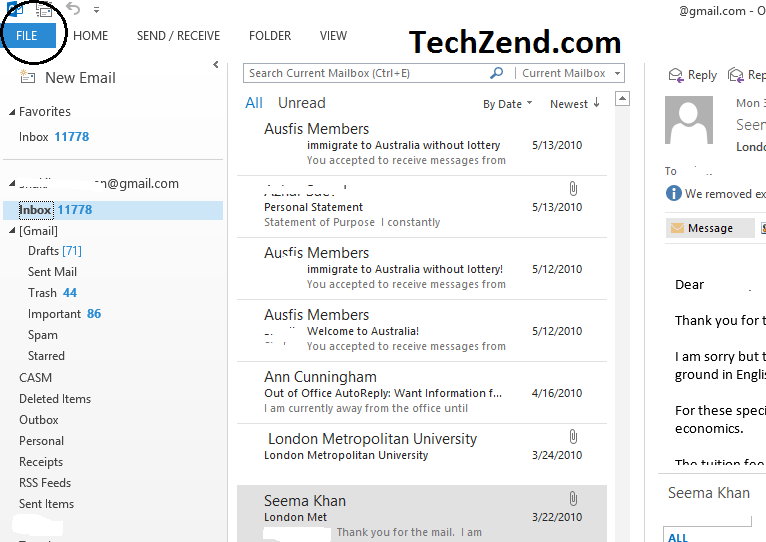Toggle Newest sort order arrow
Viewport: 766px width, 542px height.
pyautogui.click(x=574, y=104)
